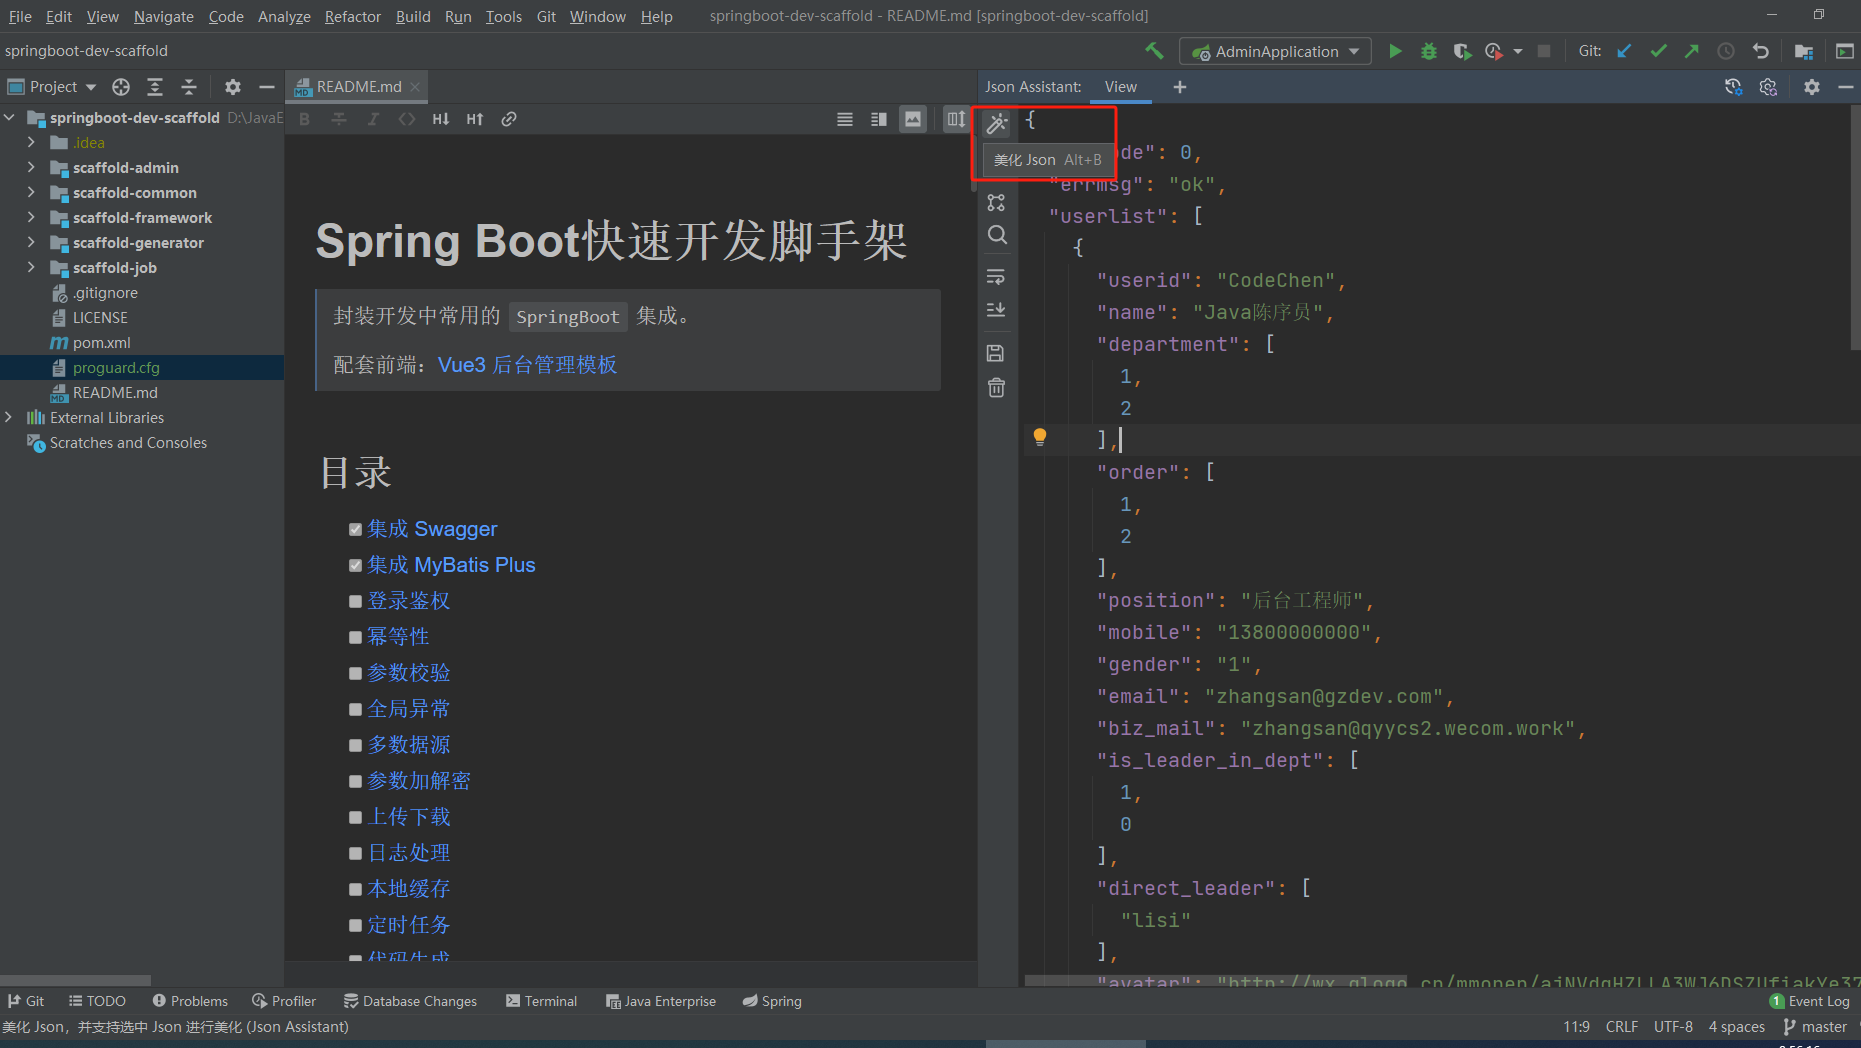The width and height of the screenshot is (1861, 1048).
Task: Click the master branch widget
Action: click(1815, 1027)
